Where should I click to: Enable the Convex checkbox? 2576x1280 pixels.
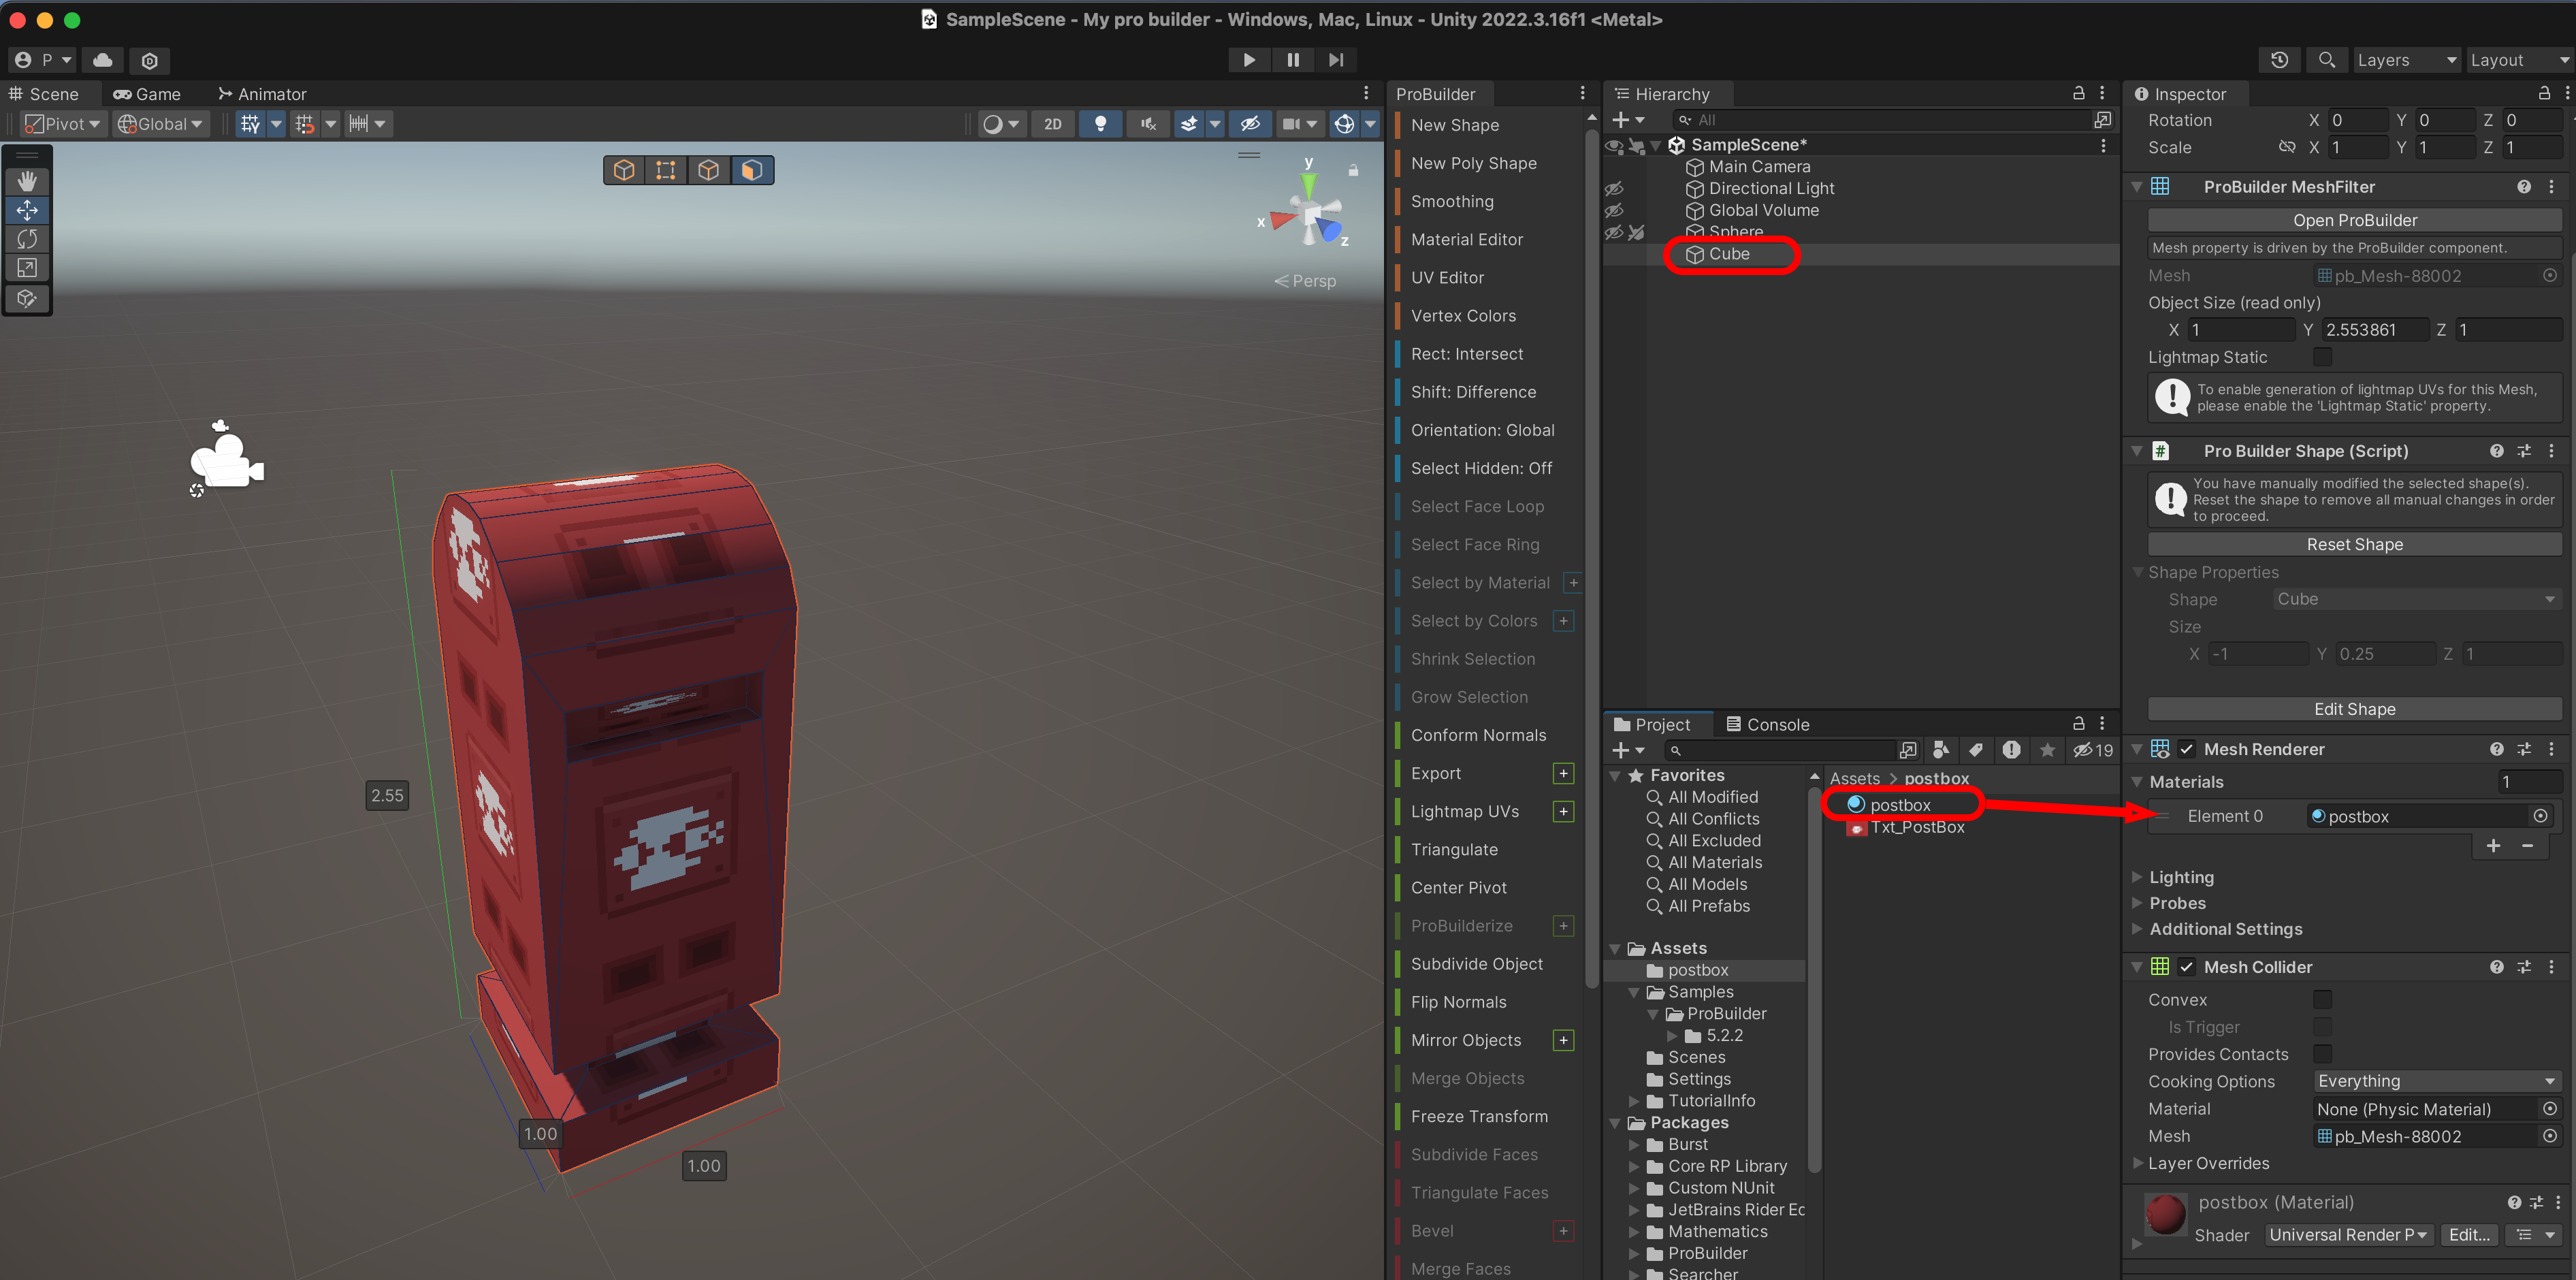[2322, 999]
